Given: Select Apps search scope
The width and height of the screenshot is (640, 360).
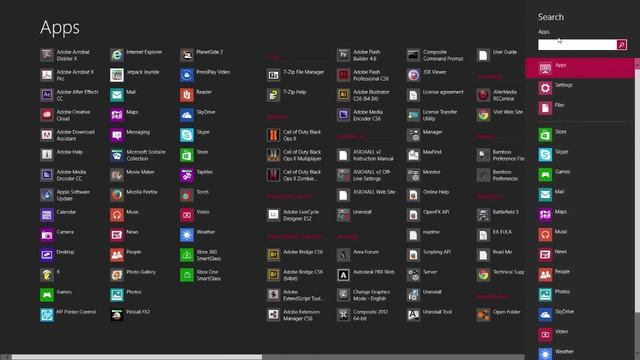Looking at the screenshot, I should [580, 68].
